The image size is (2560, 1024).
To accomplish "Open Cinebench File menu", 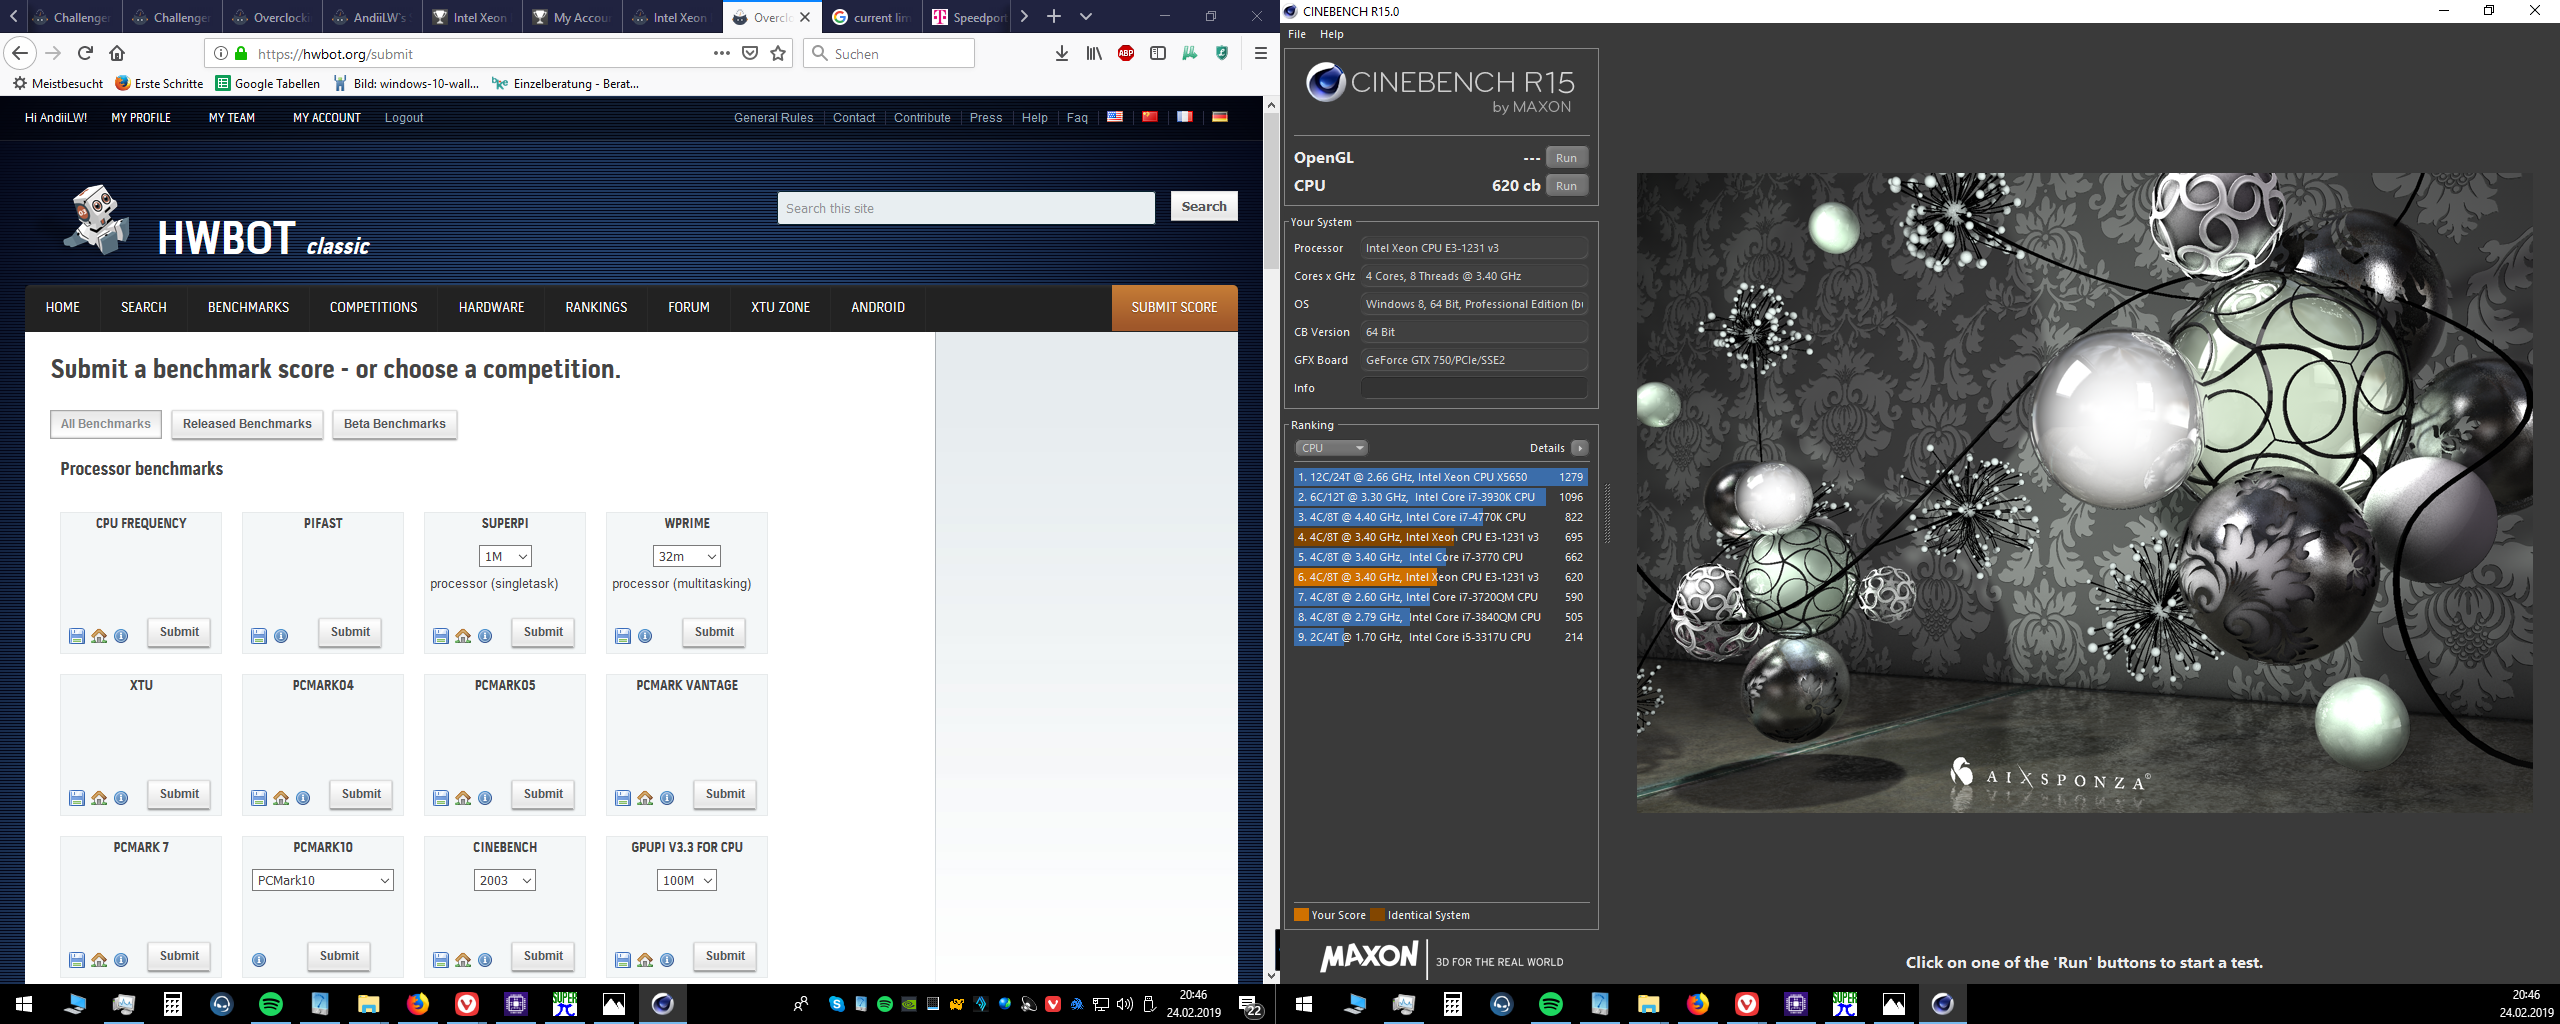I will (1297, 34).
